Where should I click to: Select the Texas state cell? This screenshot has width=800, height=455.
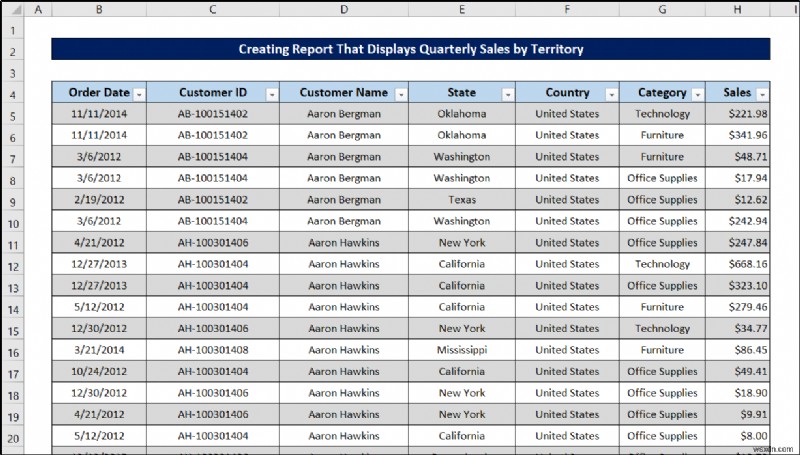coord(462,199)
